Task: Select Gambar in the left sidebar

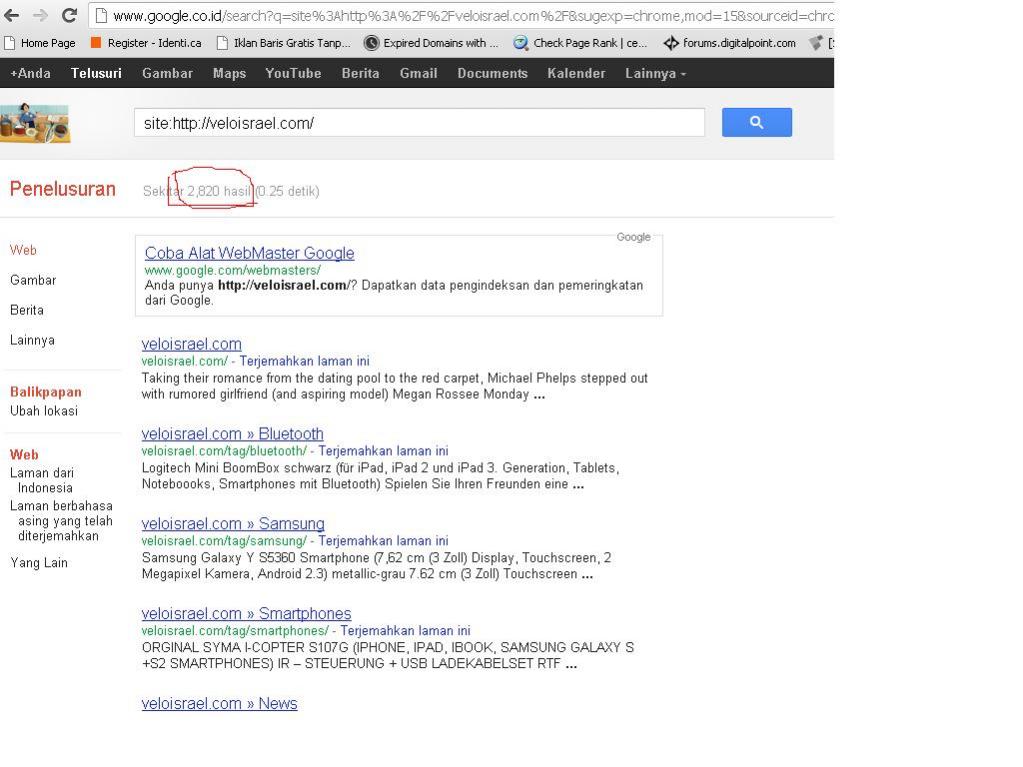Action: tap(33, 280)
